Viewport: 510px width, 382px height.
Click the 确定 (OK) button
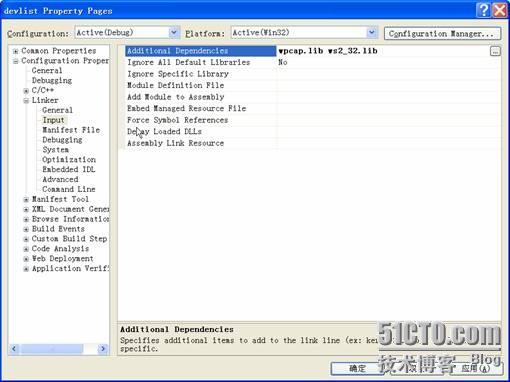358,368
